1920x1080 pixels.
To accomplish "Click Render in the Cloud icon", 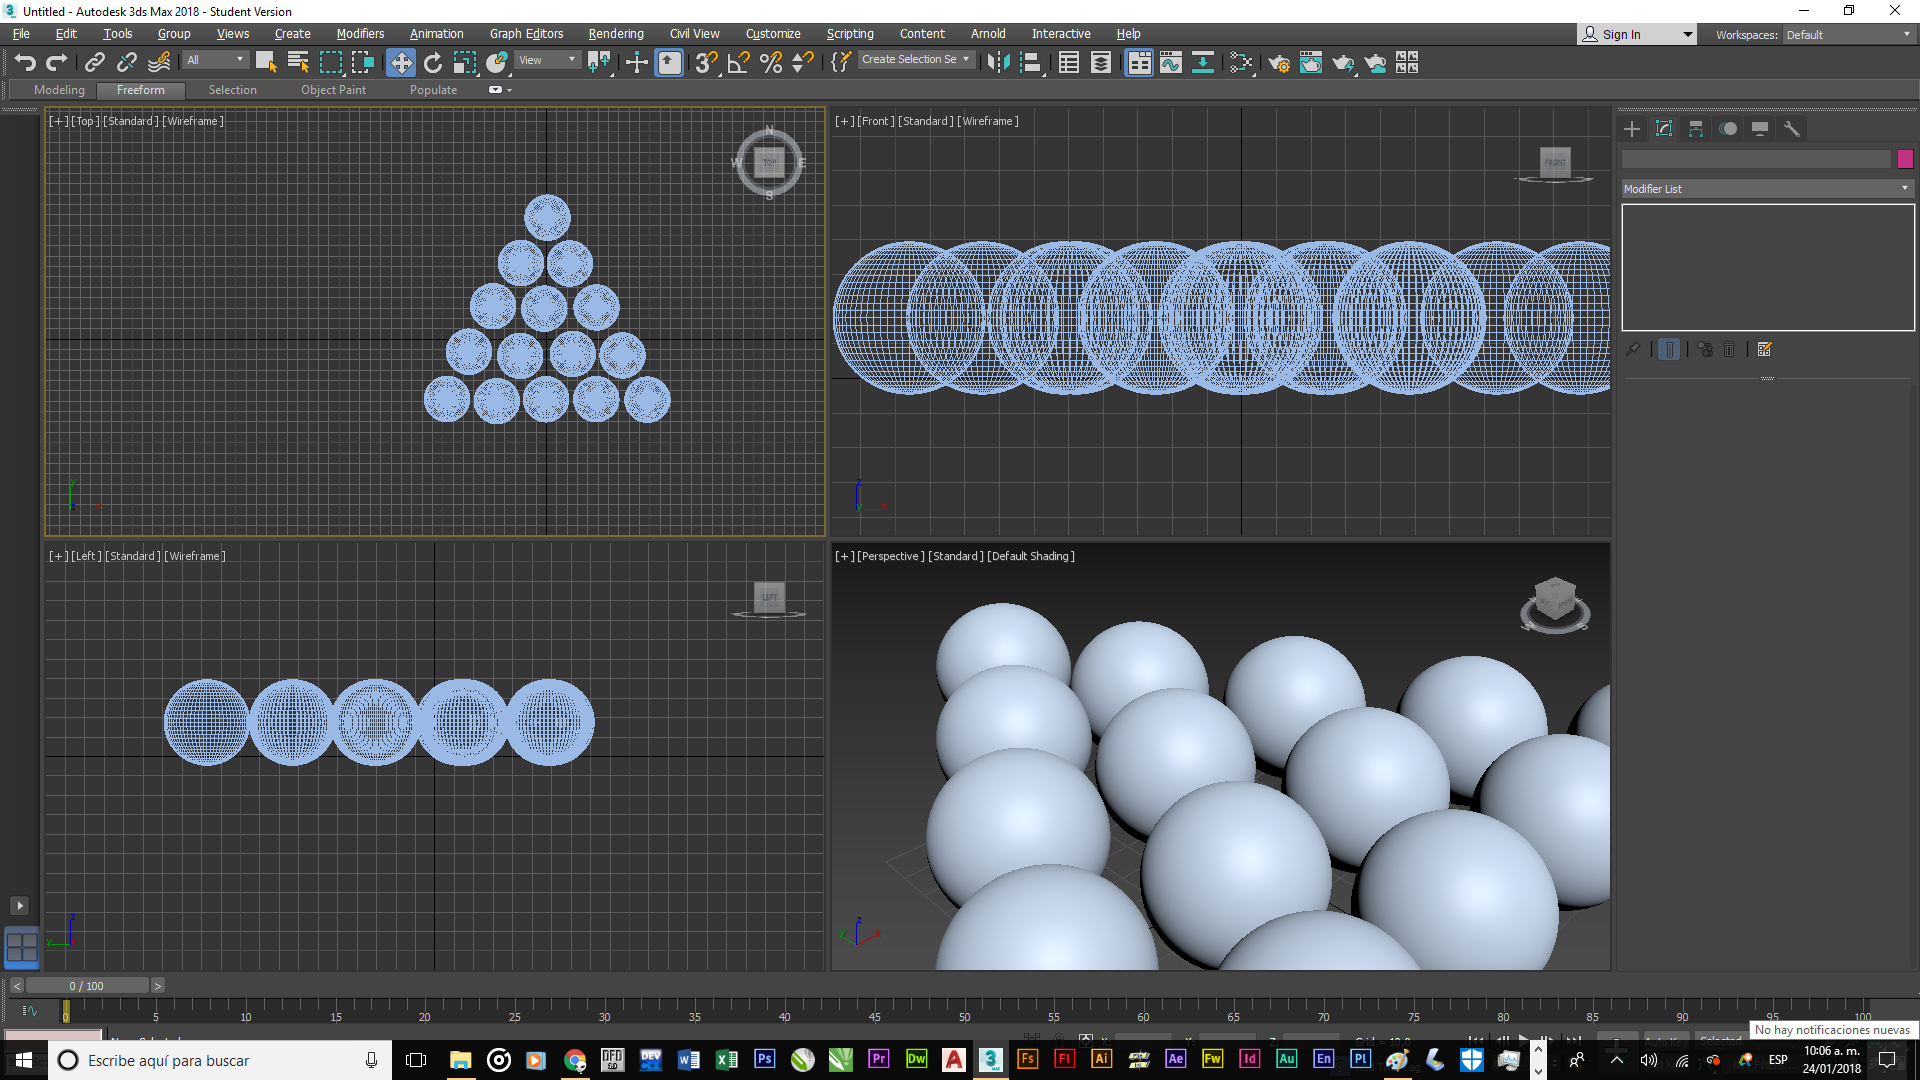I will click(x=1375, y=62).
